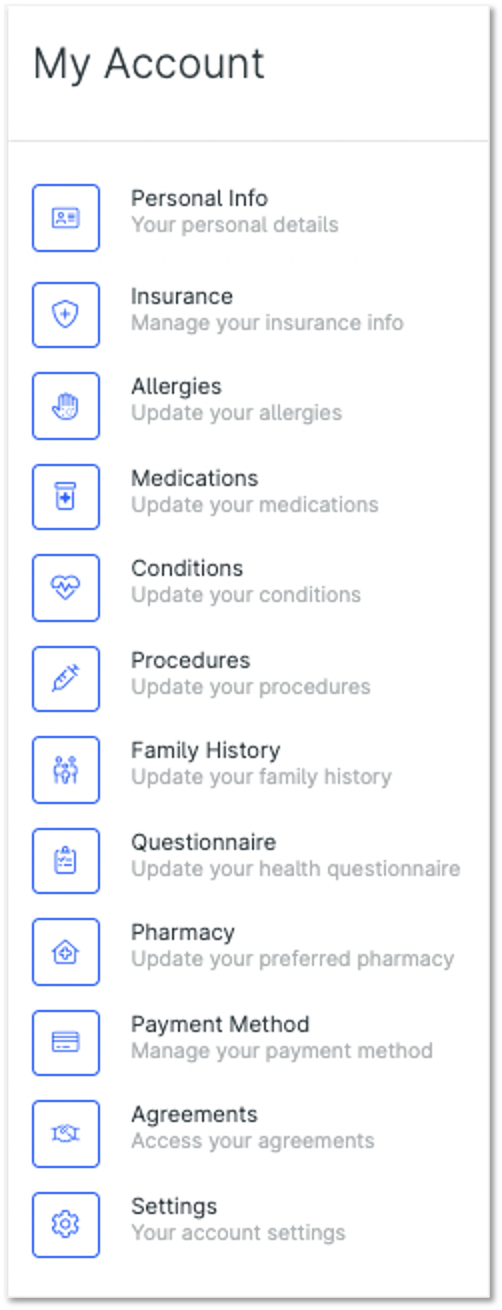Select the Allergies hand icon
The width and height of the screenshot is (502, 1310).
[x=66, y=405]
